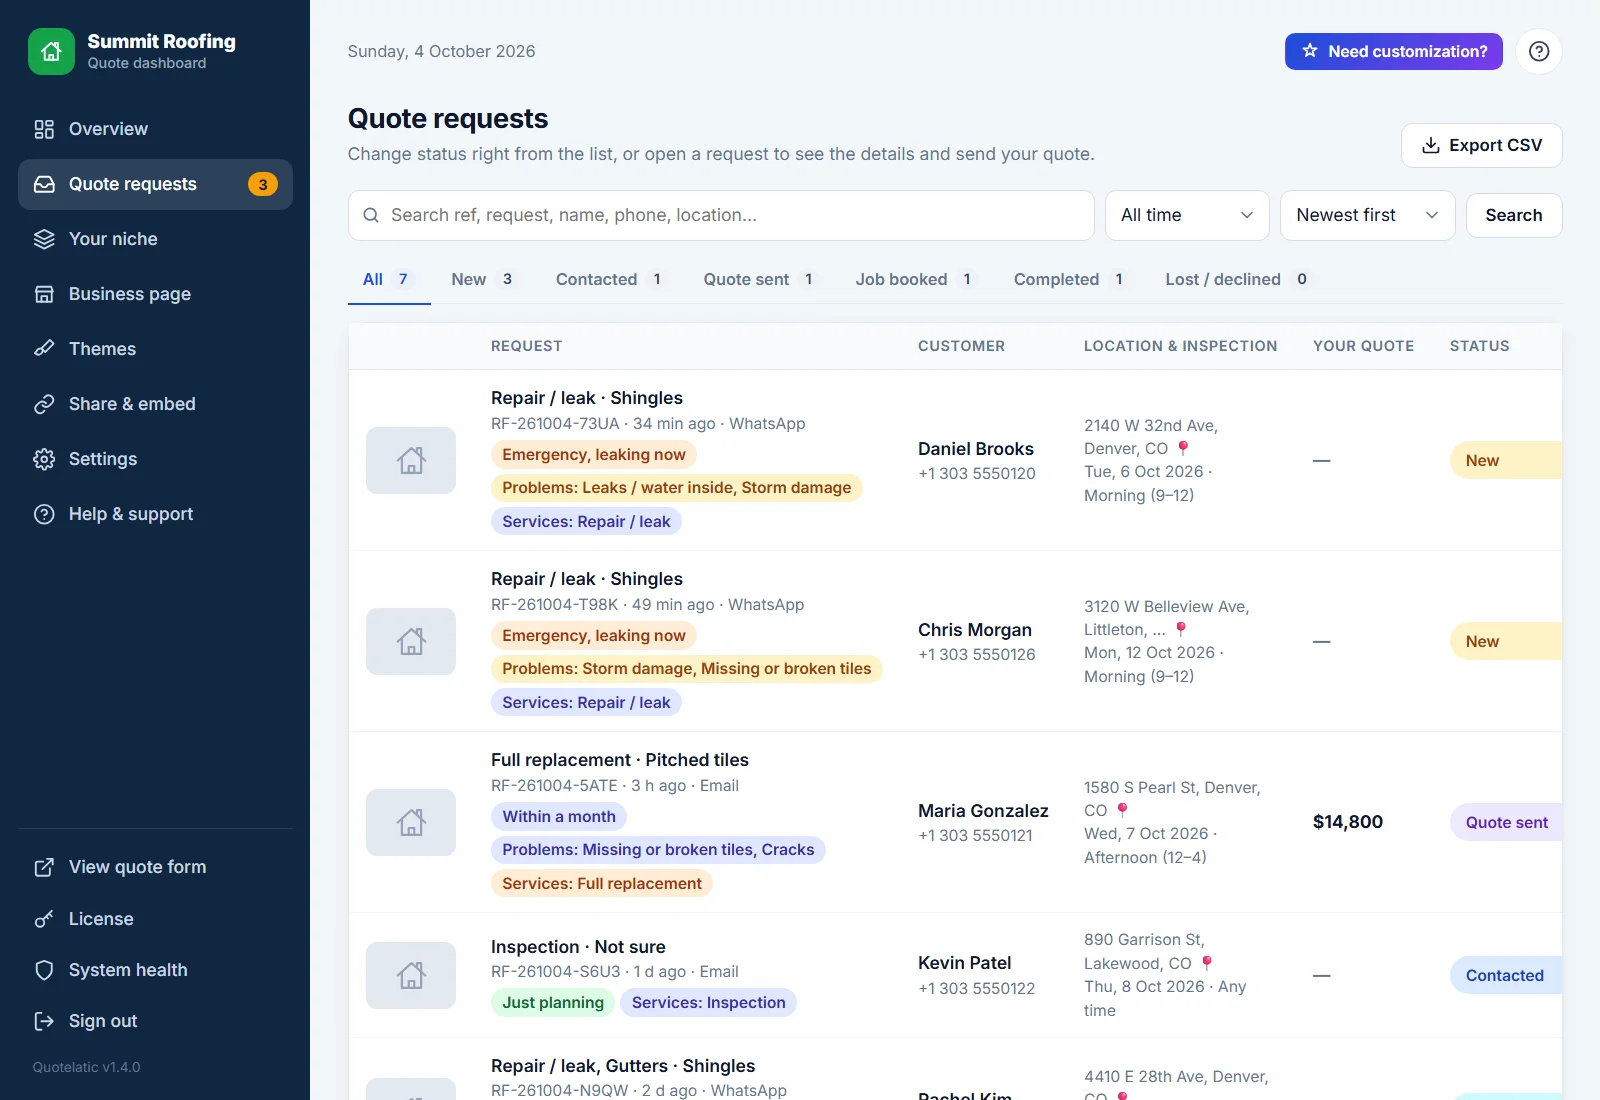The height and width of the screenshot is (1100, 1600).
Task: Open the View quote form link
Action: 155,867
